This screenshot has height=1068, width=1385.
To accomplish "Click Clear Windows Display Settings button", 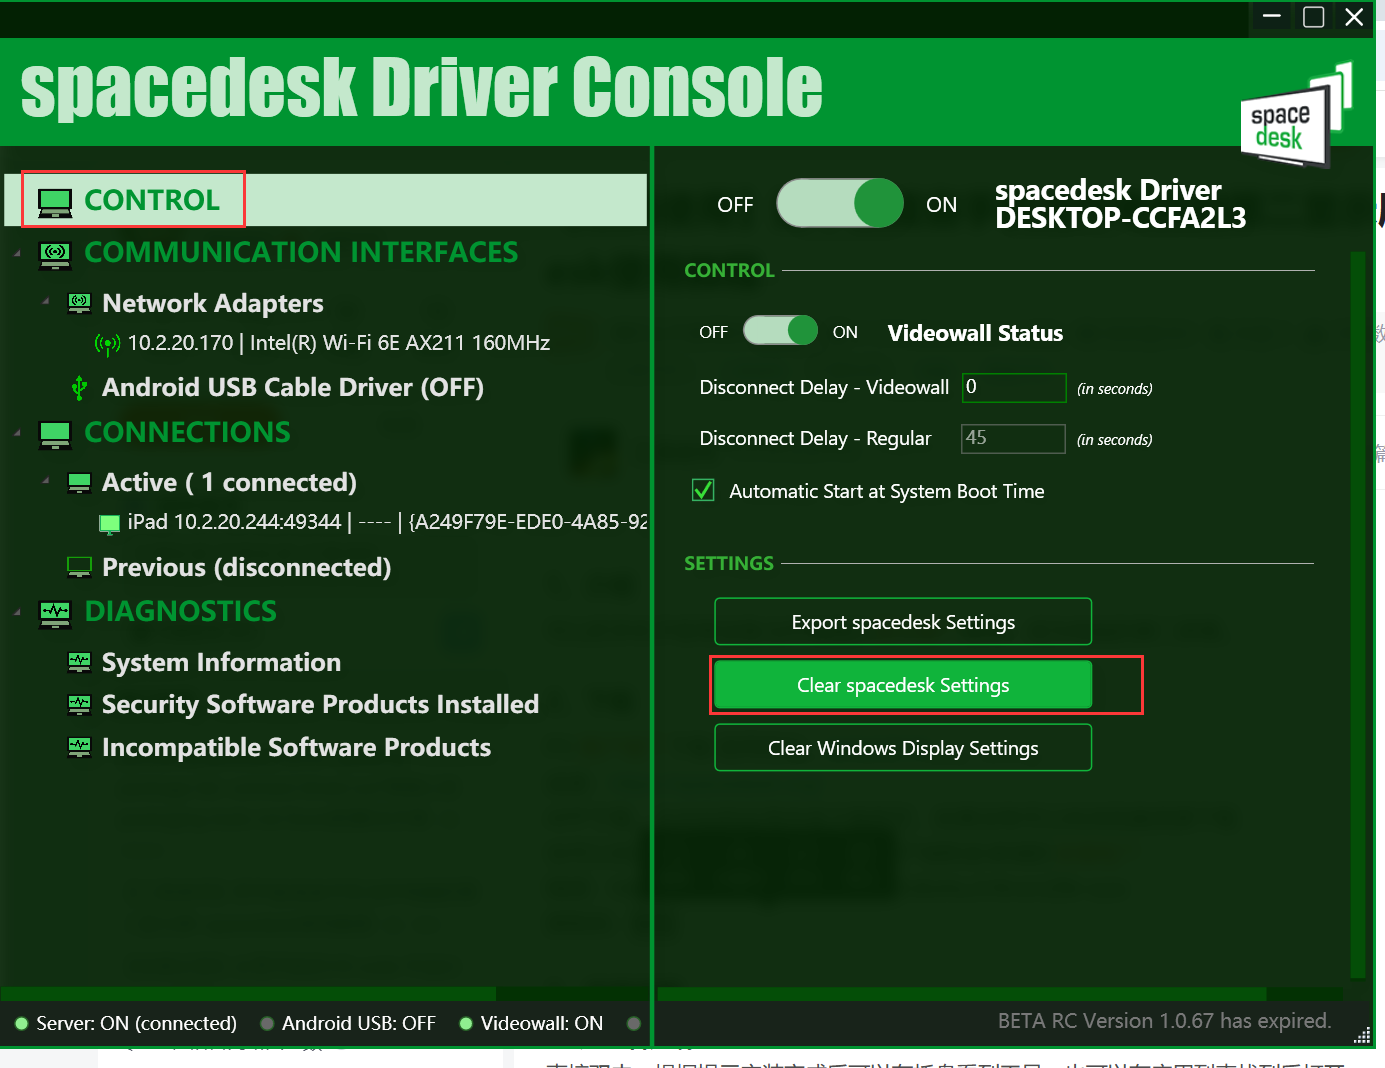I will 903,748.
